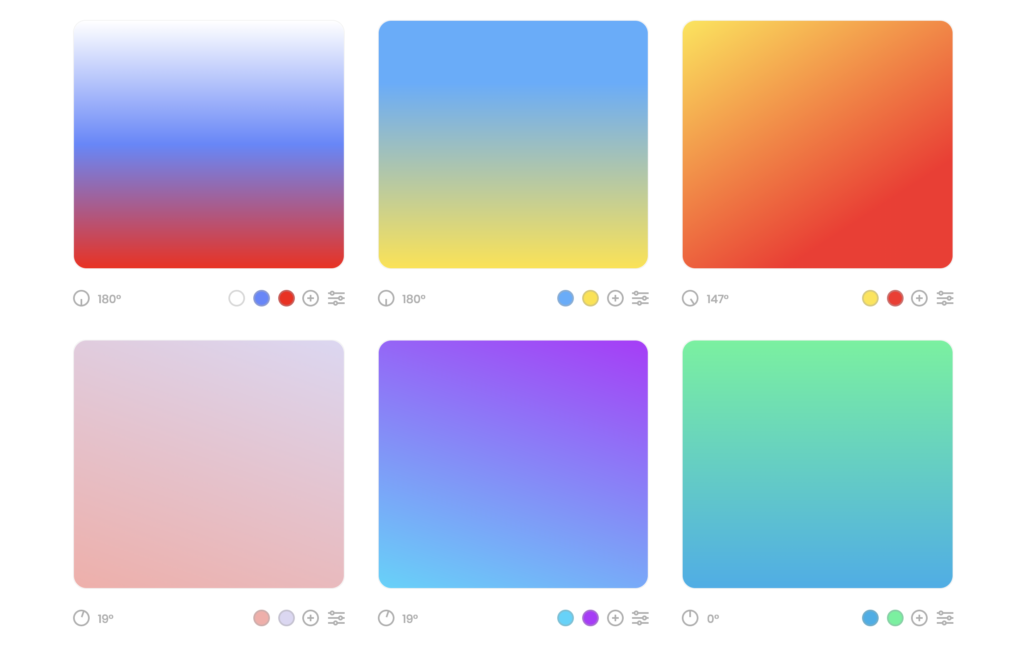Add a color stop to yellow-red gradient
Image resolution: width=1024 pixels, height=657 pixels.
(x=920, y=298)
